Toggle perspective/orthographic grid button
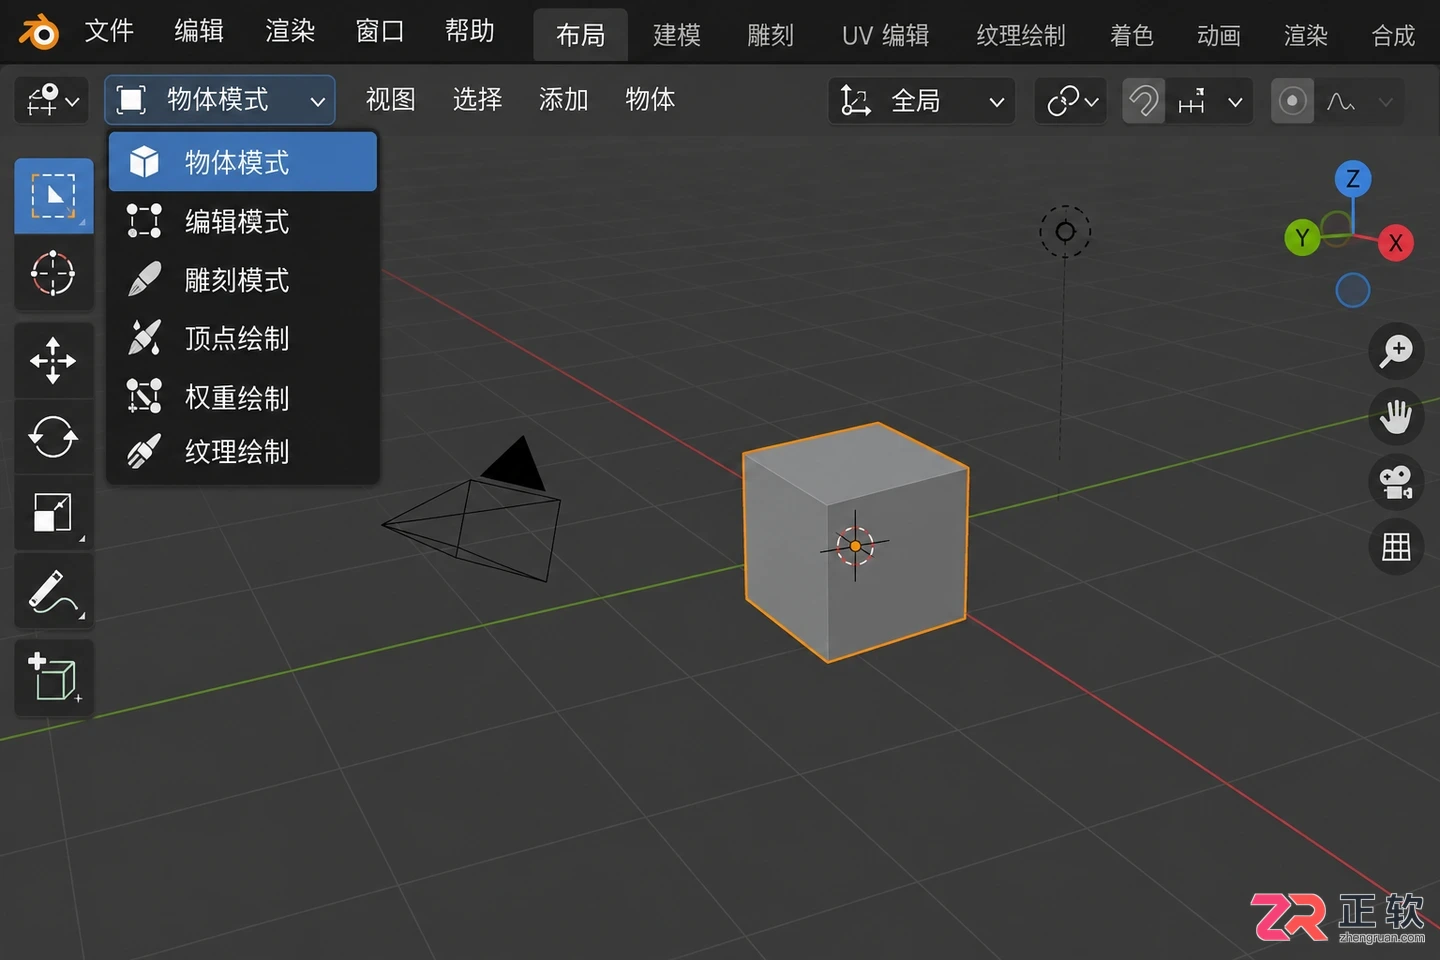 pyautogui.click(x=1396, y=547)
